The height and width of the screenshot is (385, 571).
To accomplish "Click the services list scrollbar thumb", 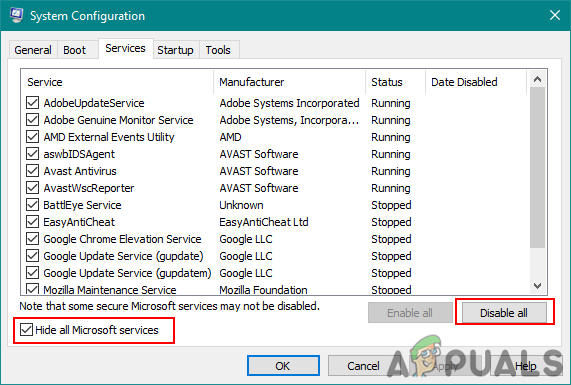I will (537, 168).
